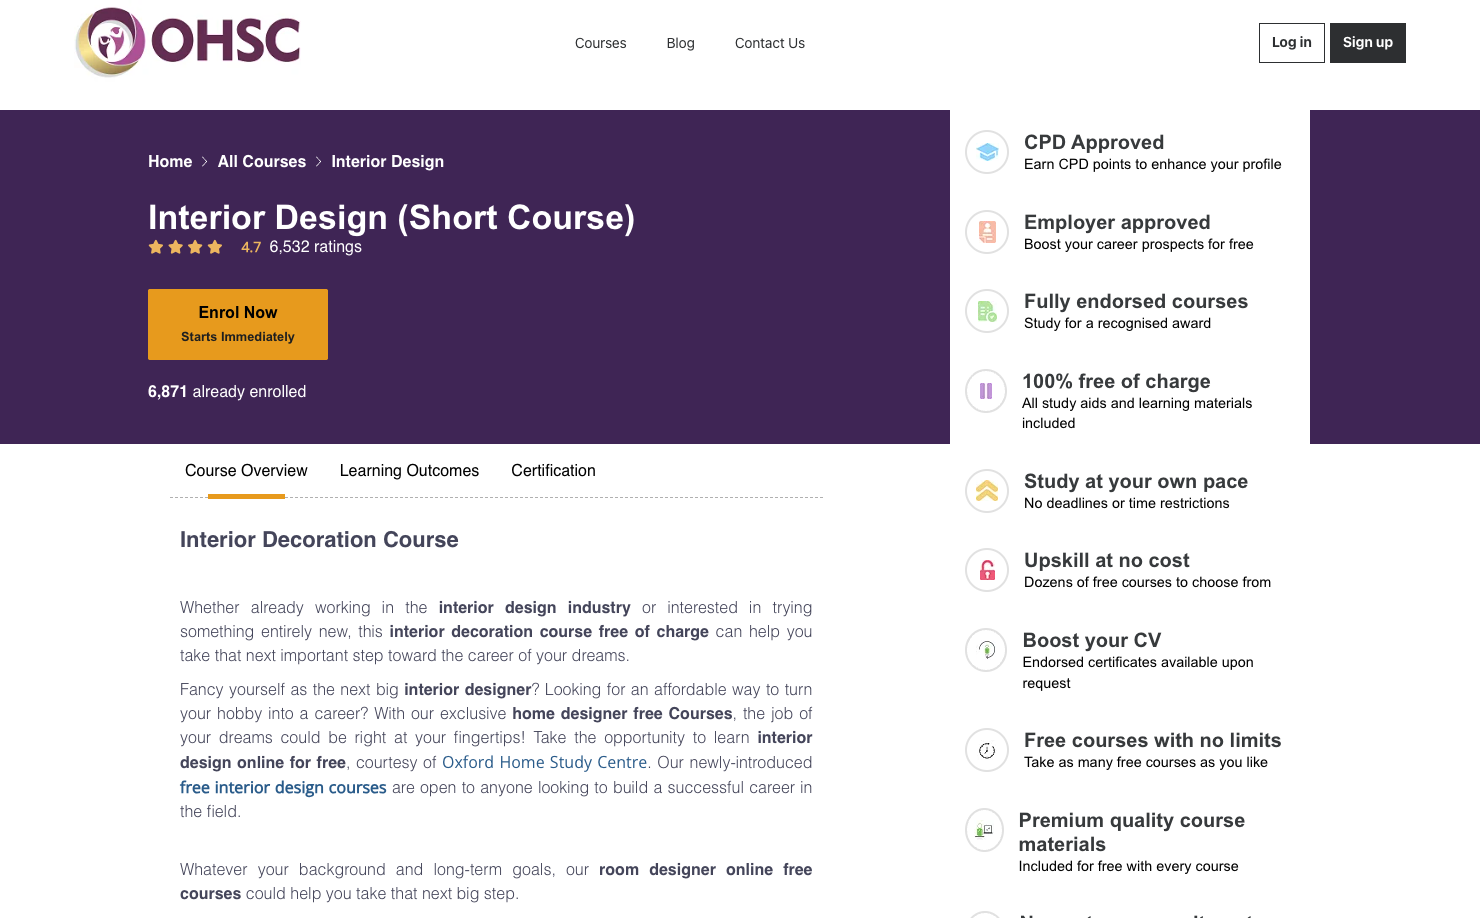Click the 100% free of charge icon
This screenshot has height=918, width=1480.
(x=986, y=391)
